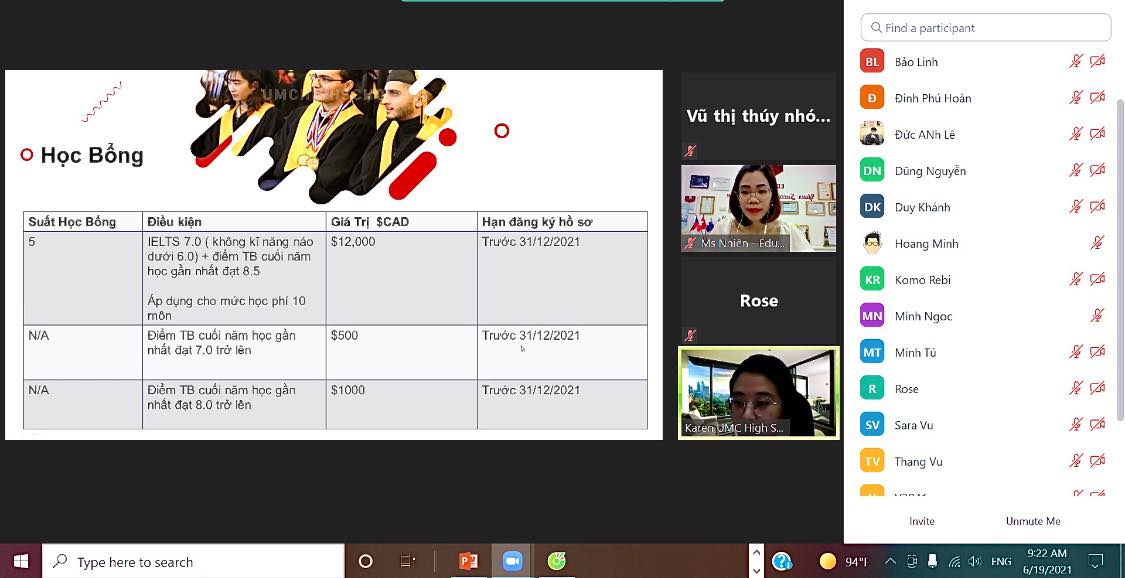Select participant Minh Ngoc in the list

click(923, 316)
